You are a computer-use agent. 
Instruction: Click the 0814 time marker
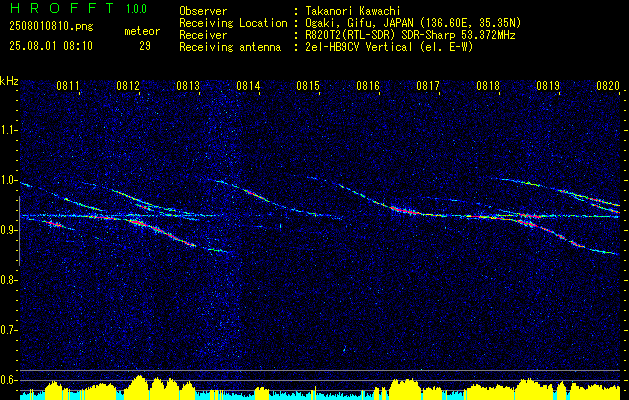[x=248, y=85]
